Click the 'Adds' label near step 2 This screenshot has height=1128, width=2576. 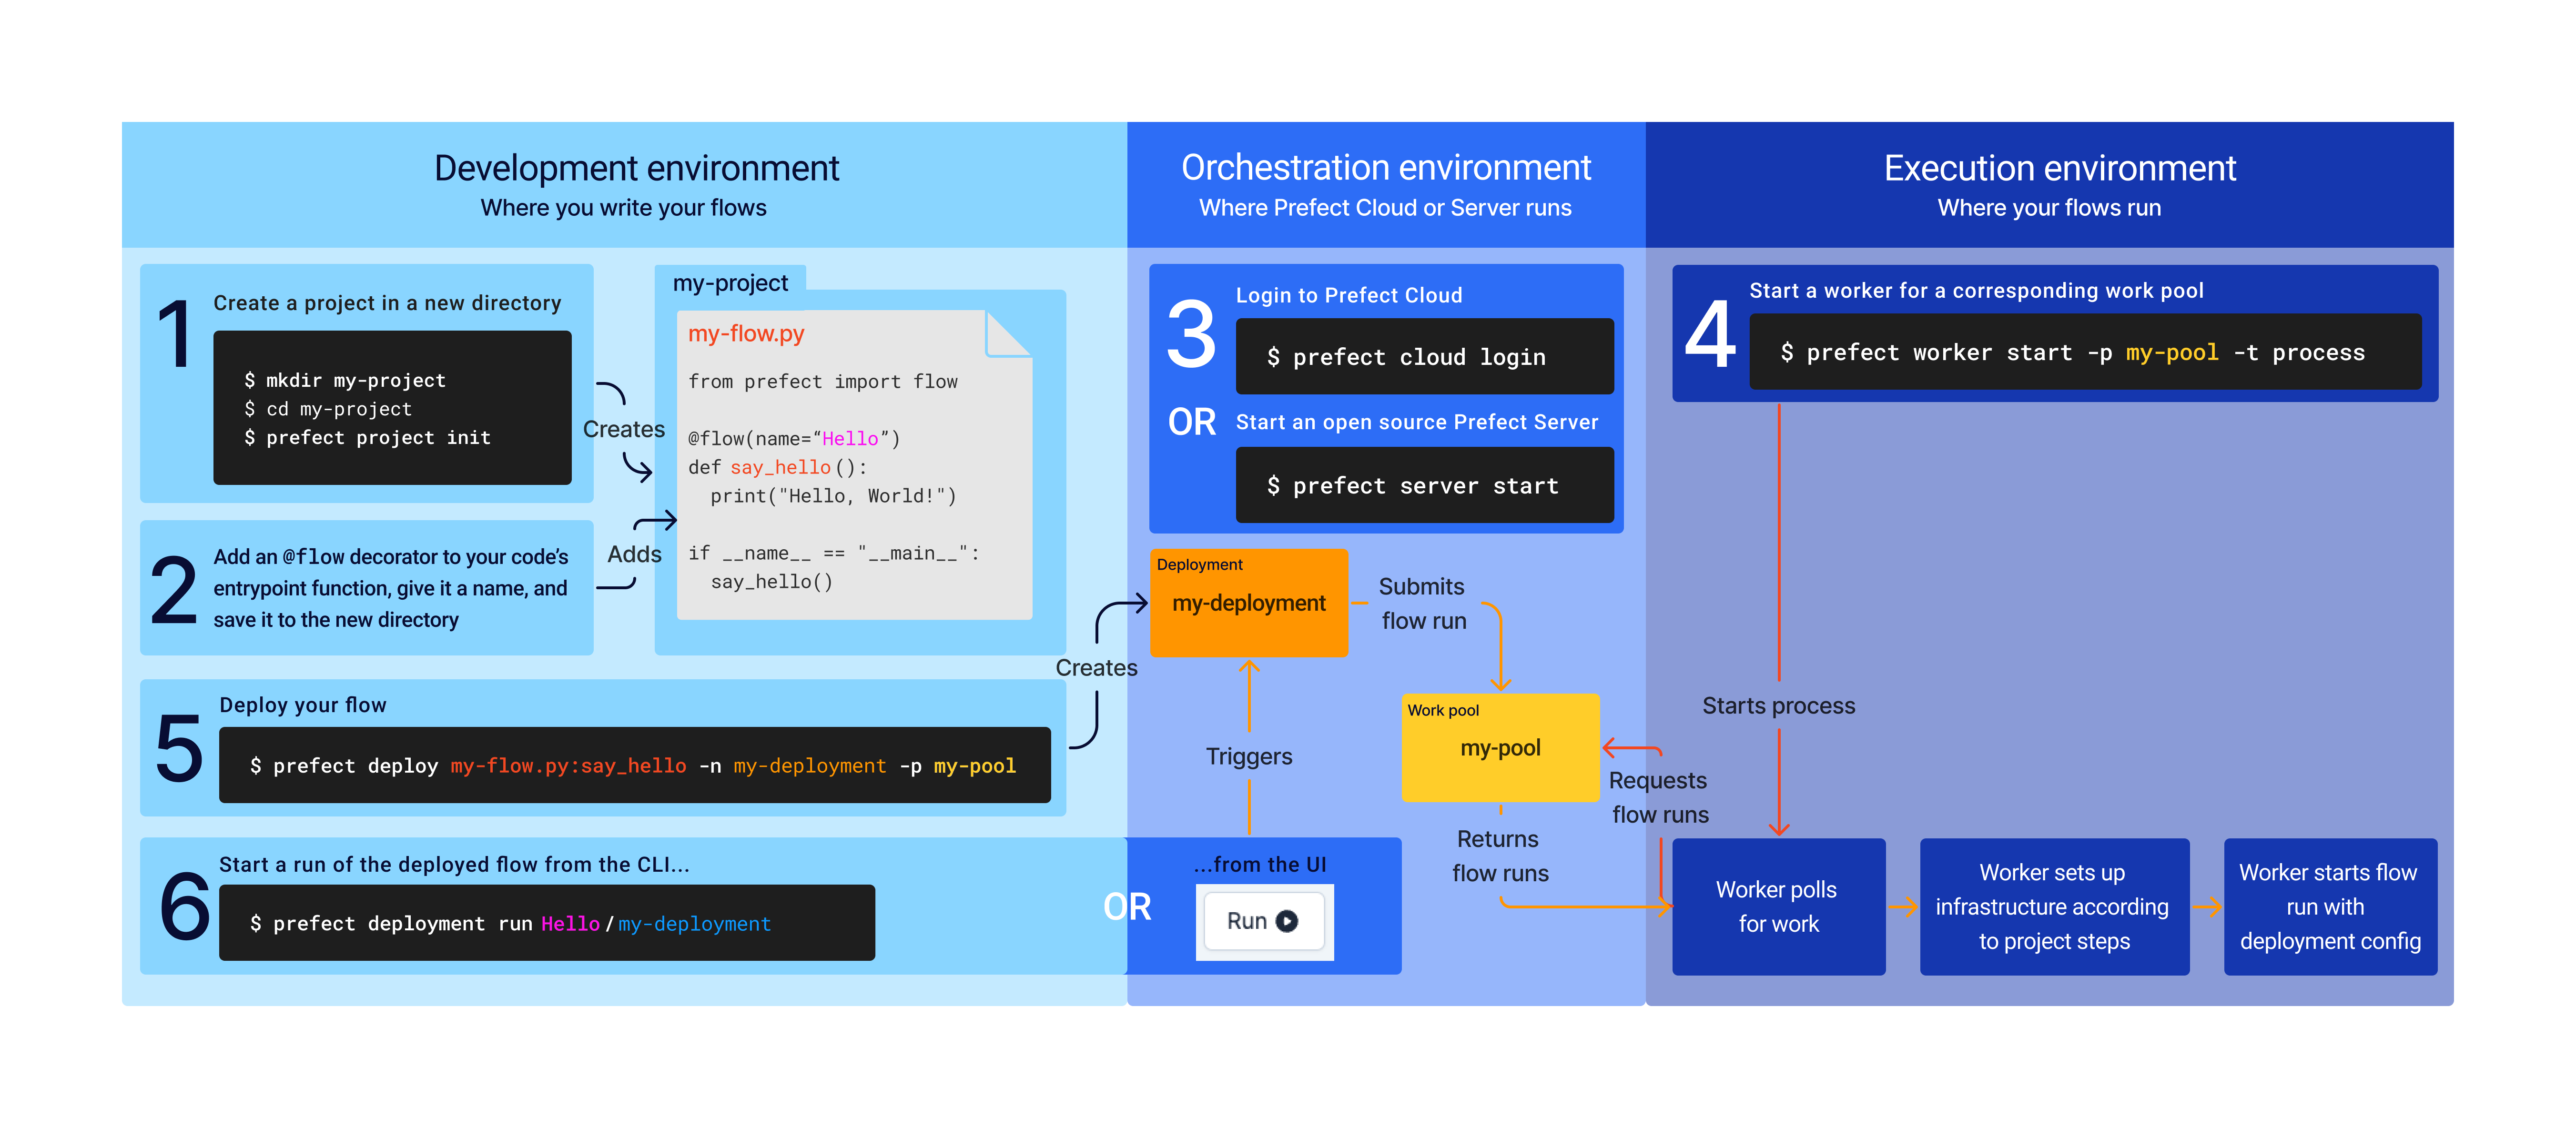(x=634, y=554)
